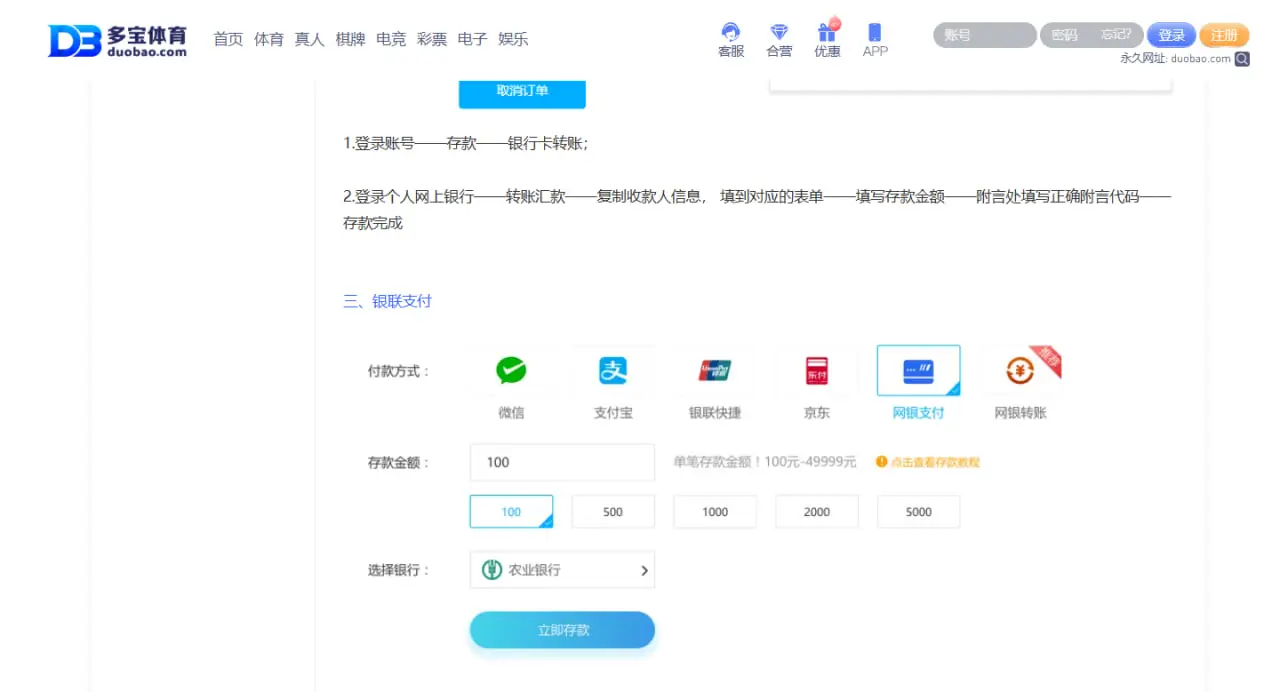This screenshot has width=1280, height=692.
Task: Open the 体育 navigation menu item
Action: tap(269, 39)
